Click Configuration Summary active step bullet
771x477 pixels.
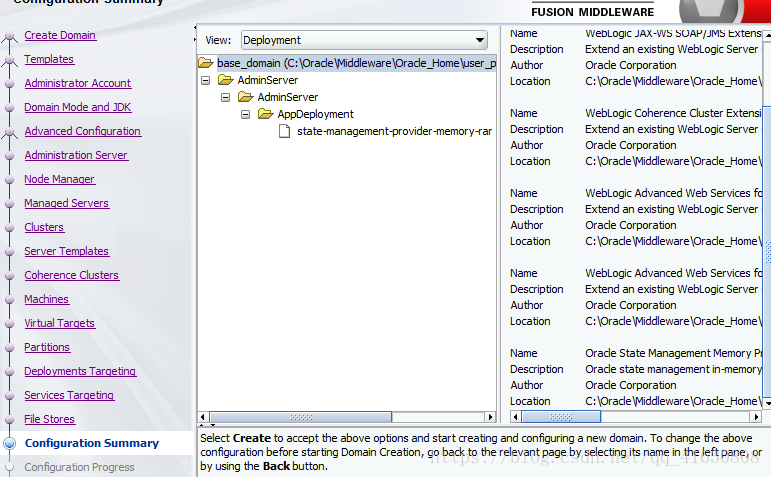(x=9, y=443)
